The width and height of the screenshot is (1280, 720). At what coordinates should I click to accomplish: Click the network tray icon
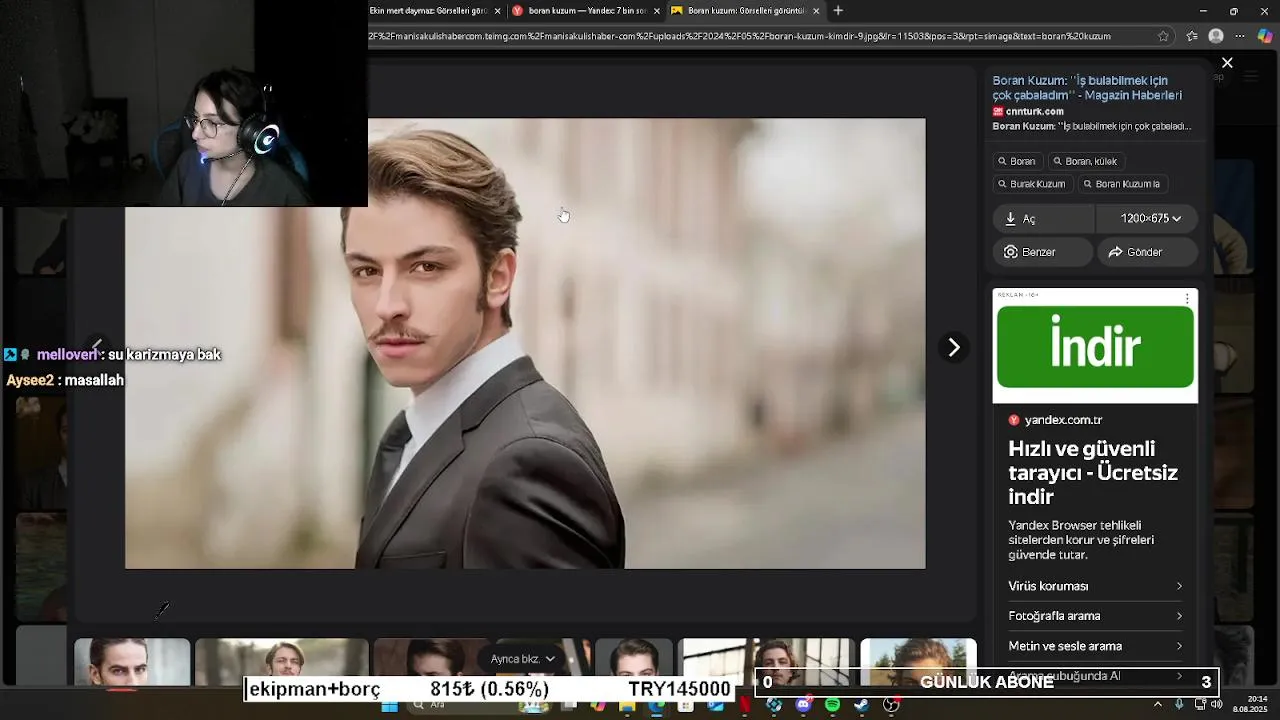1200,704
